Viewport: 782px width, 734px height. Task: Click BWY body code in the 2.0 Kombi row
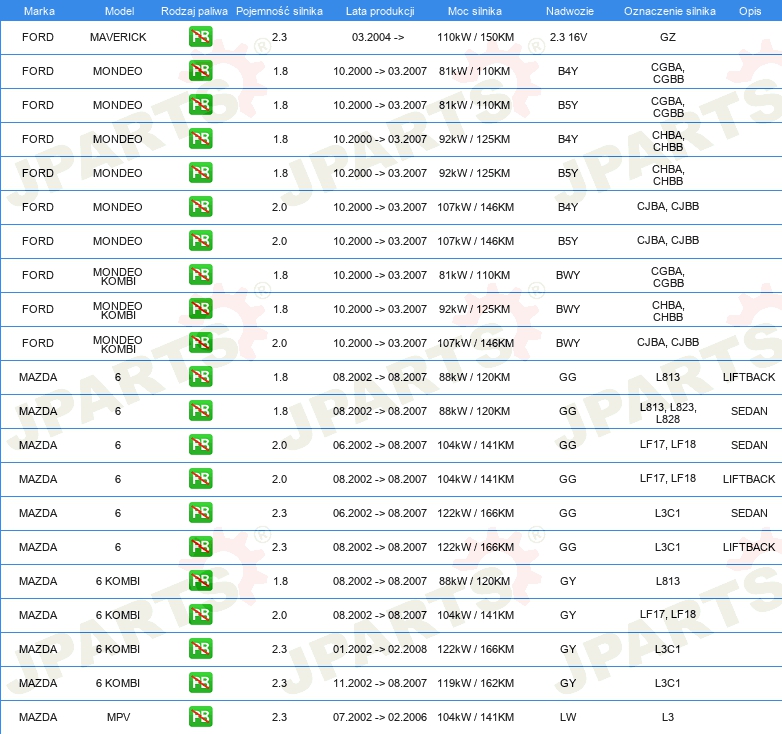tap(568, 343)
